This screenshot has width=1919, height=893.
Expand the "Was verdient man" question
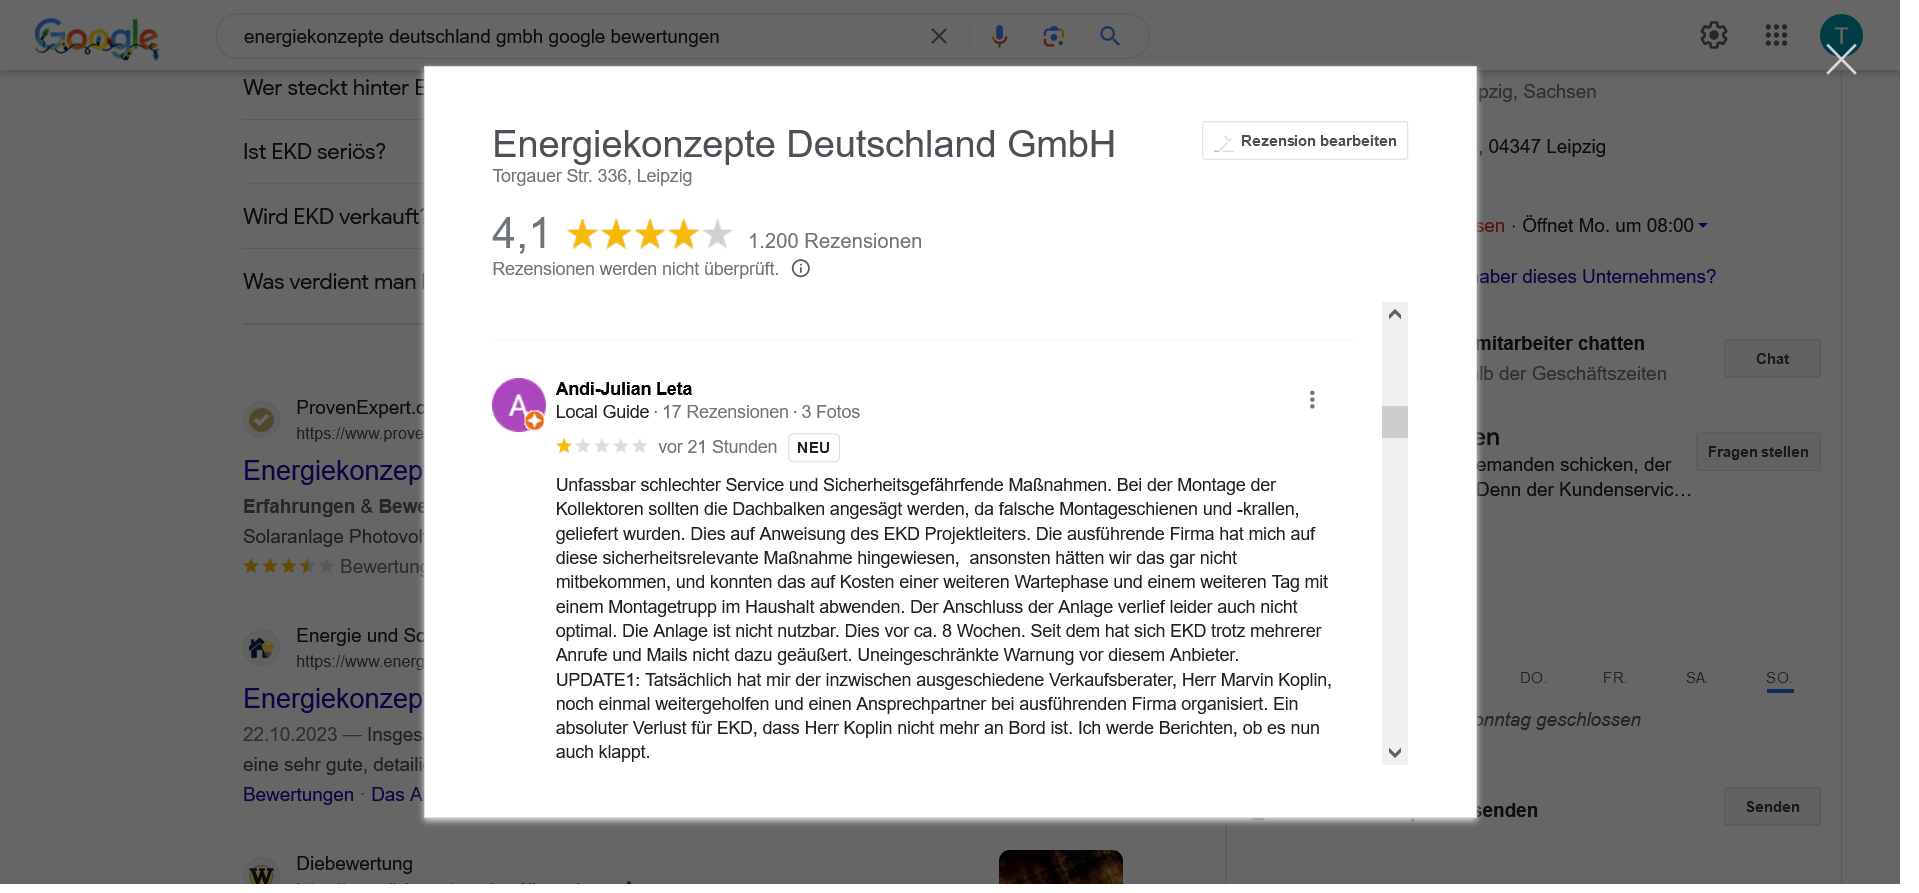click(x=333, y=282)
